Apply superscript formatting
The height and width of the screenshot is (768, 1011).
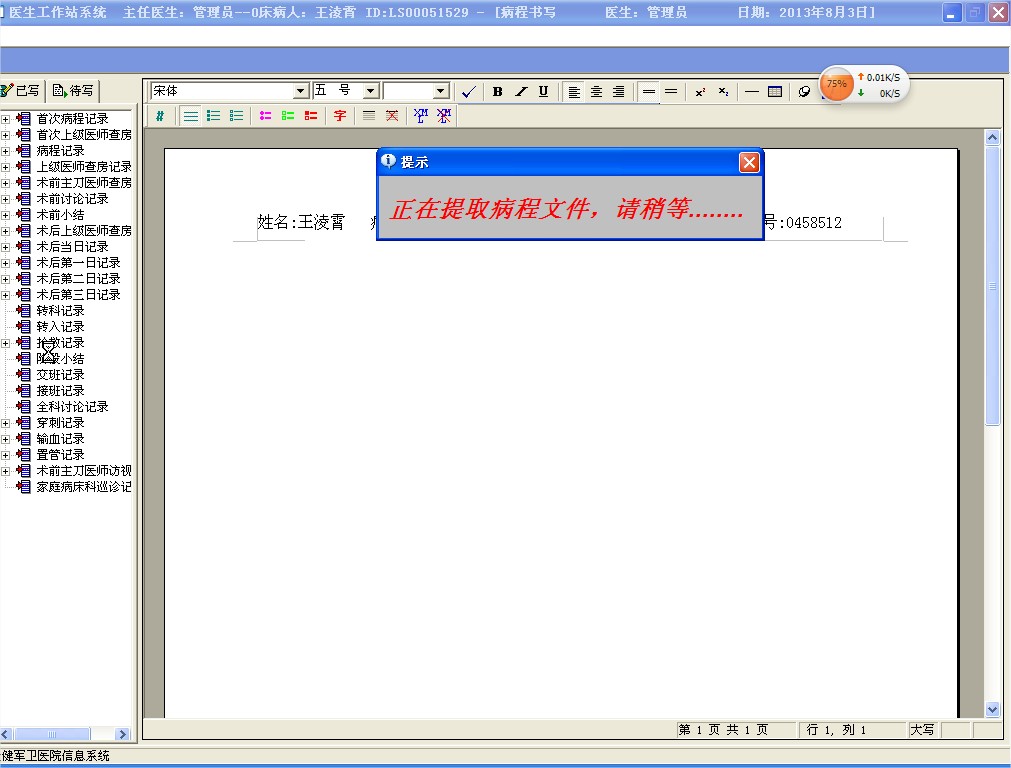(x=700, y=92)
